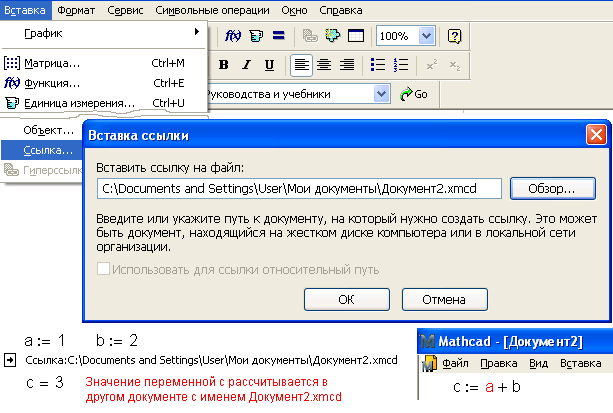Image resolution: width=613 pixels, height=413 pixels.
Task: Open Правка menu in Документ2 window
Action: (x=498, y=363)
